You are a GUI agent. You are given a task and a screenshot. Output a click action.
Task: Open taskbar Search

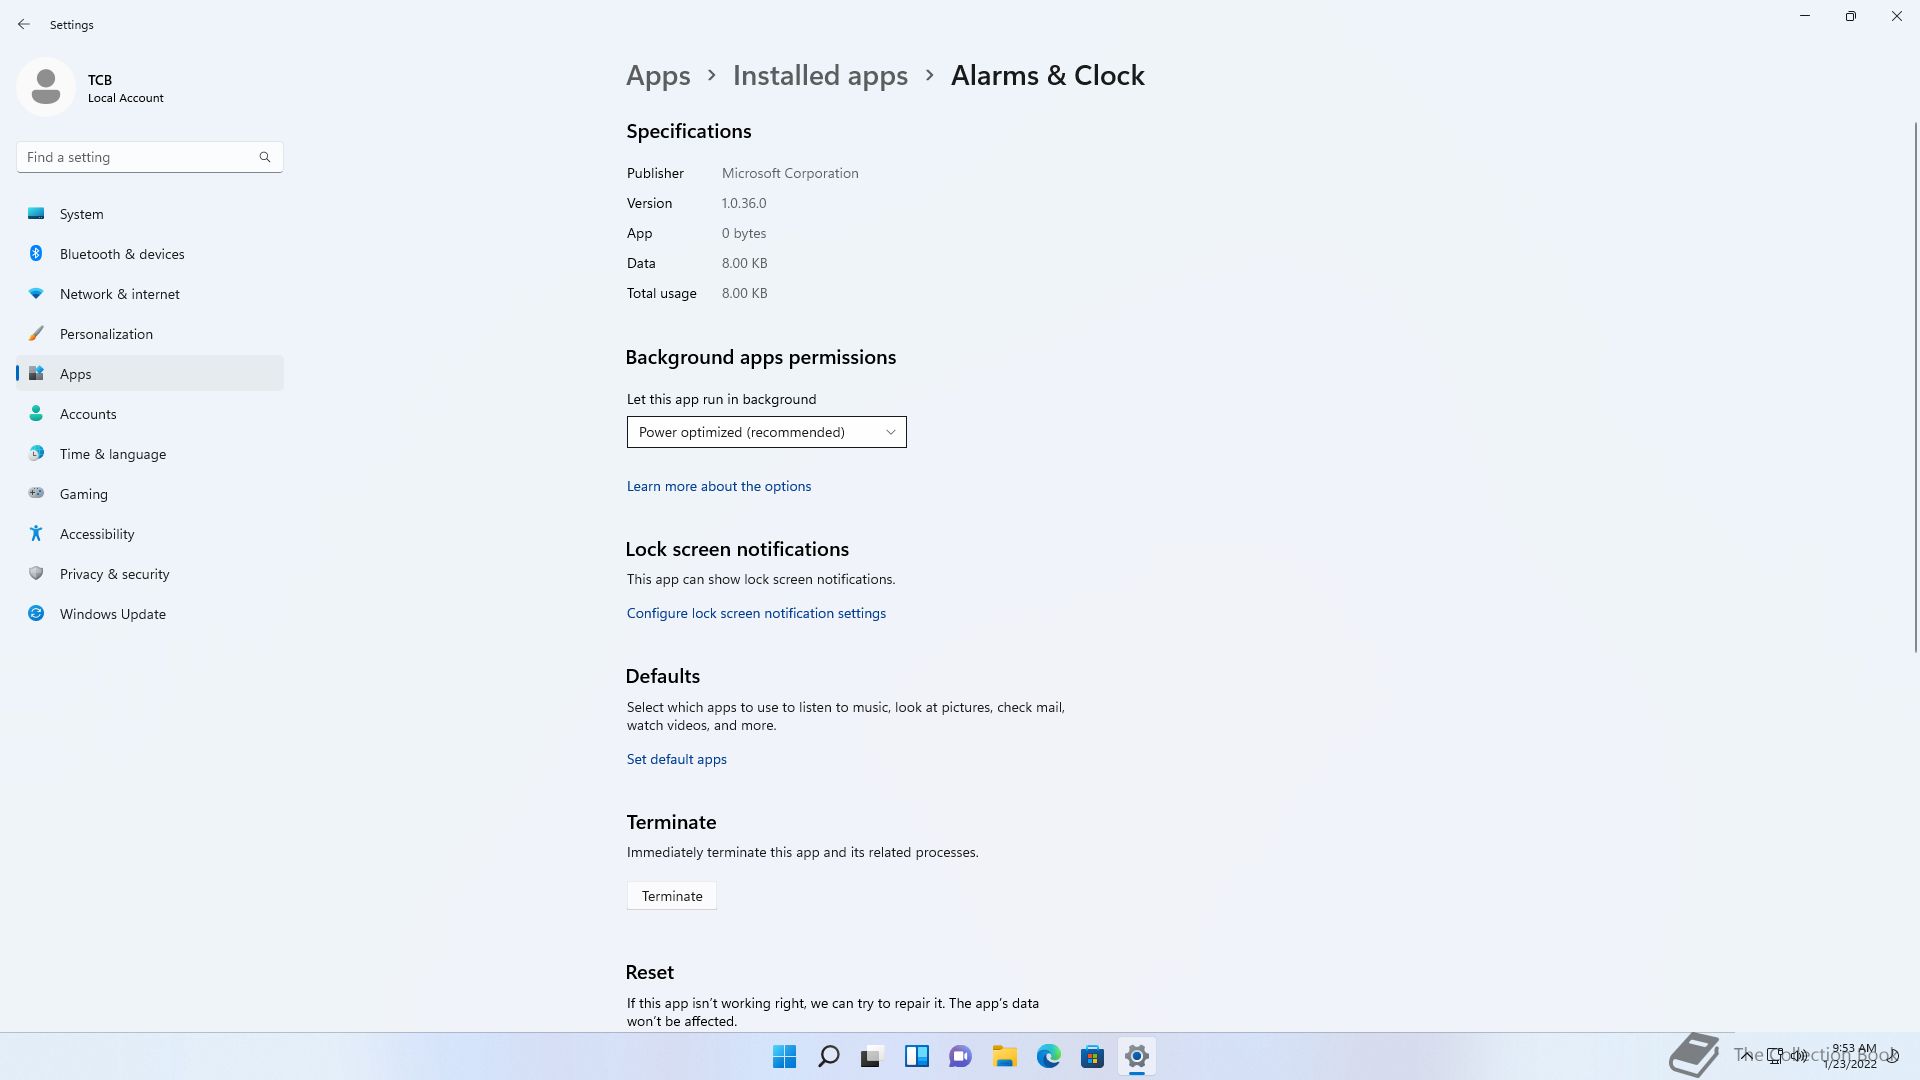coord(828,1056)
